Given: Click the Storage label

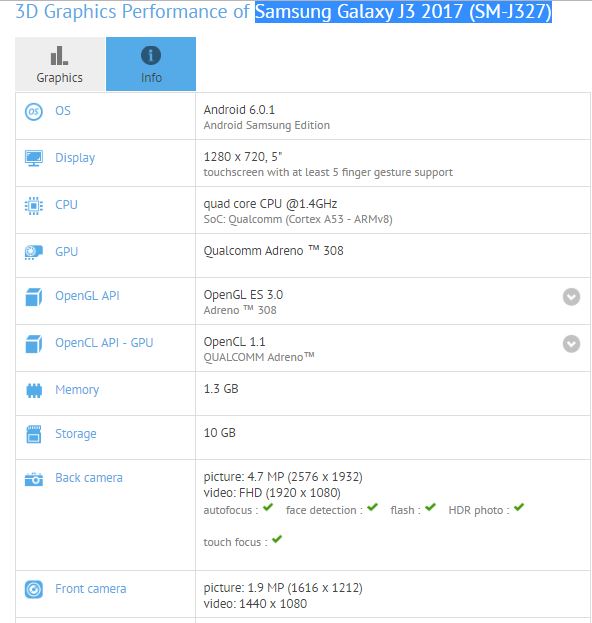Looking at the screenshot, I should tap(76, 434).
